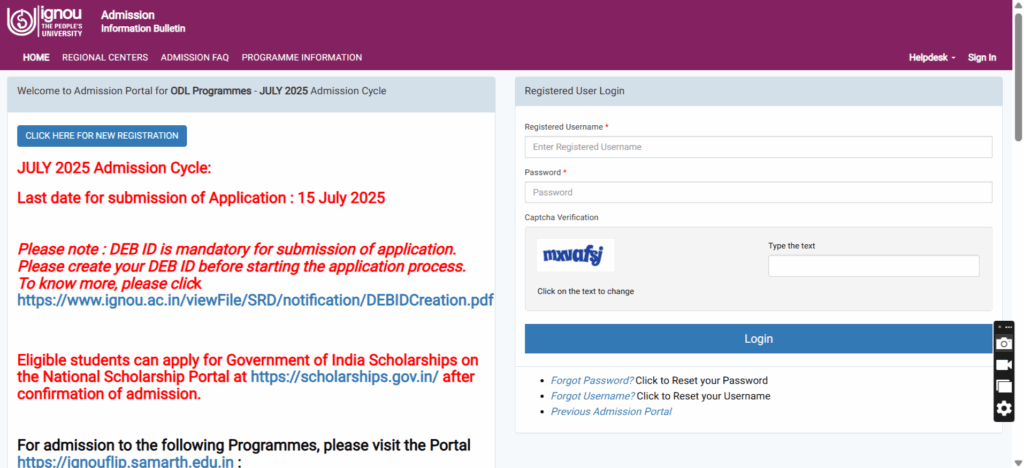The width and height of the screenshot is (1024, 468).
Task: Open the gallery windows icon
Action: tap(1004, 387)
